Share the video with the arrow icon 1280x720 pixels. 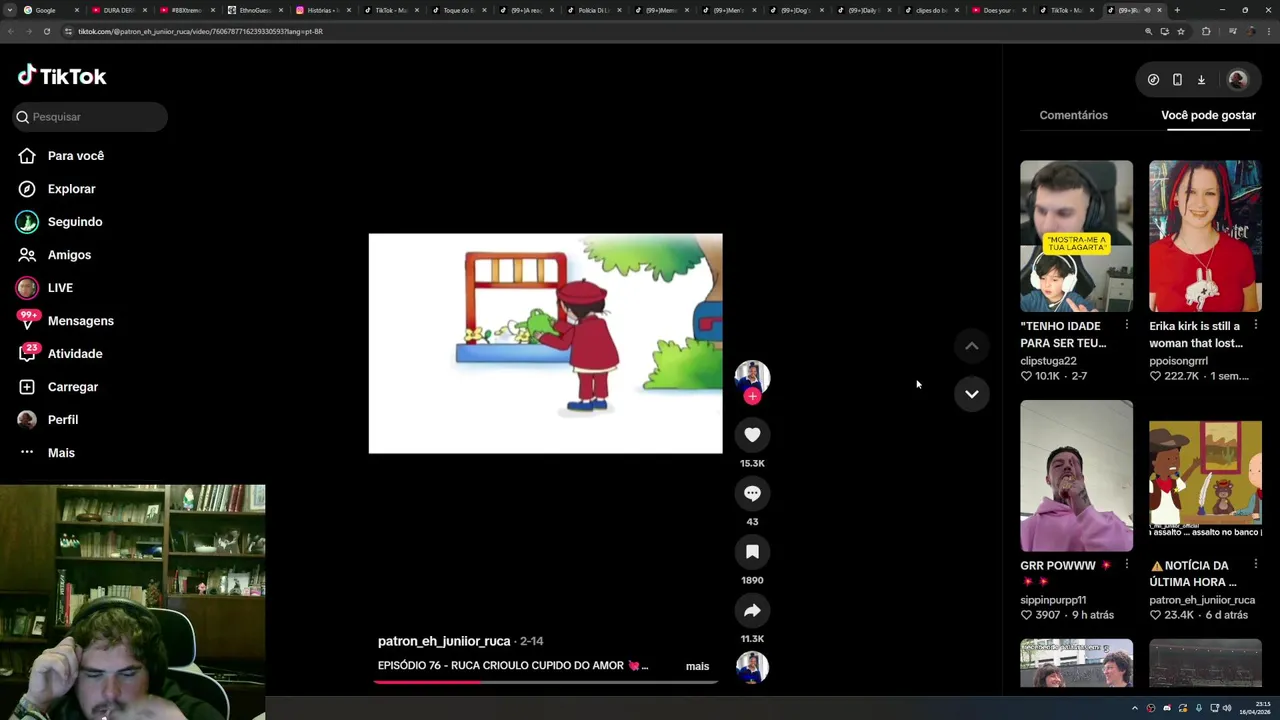coord(752,610)
